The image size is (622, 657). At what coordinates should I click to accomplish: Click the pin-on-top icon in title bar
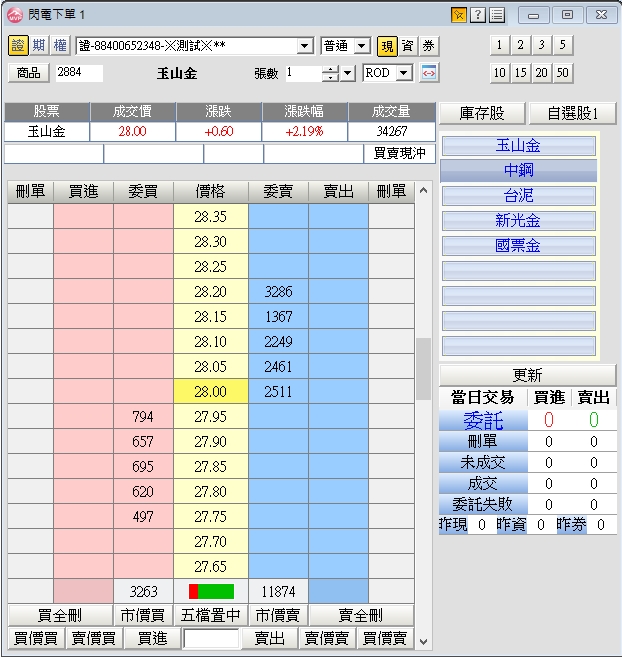pos(458,15)
